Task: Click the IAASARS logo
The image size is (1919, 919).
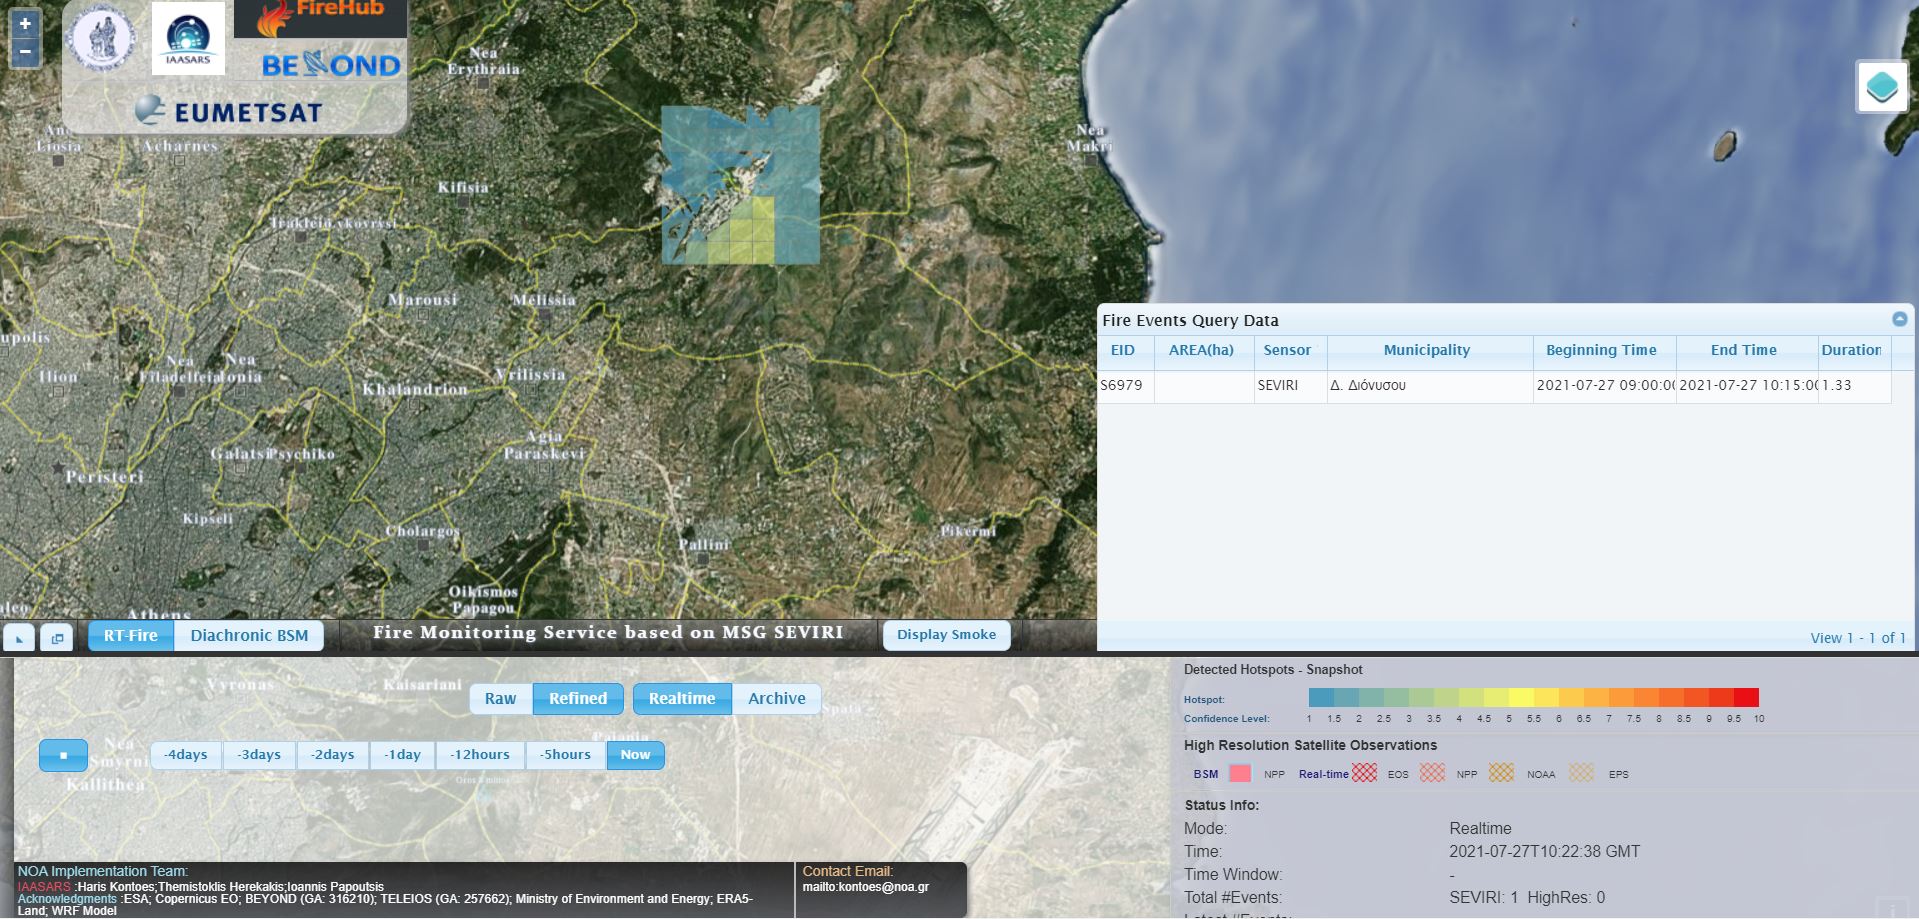Action: point(188,39)
